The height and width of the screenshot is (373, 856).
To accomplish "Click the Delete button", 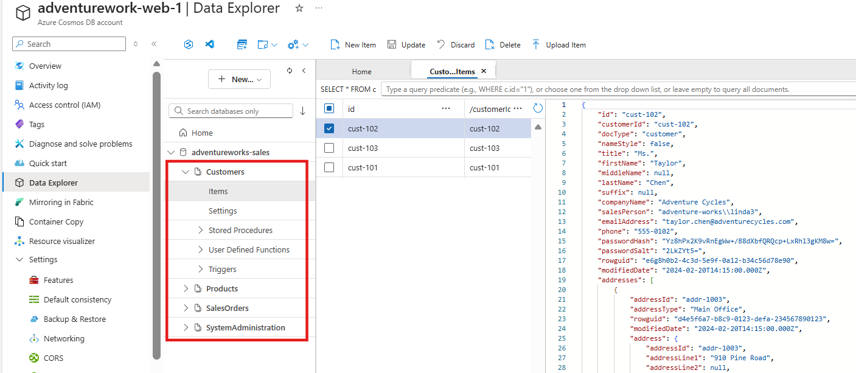I will (x=503, y=45).
